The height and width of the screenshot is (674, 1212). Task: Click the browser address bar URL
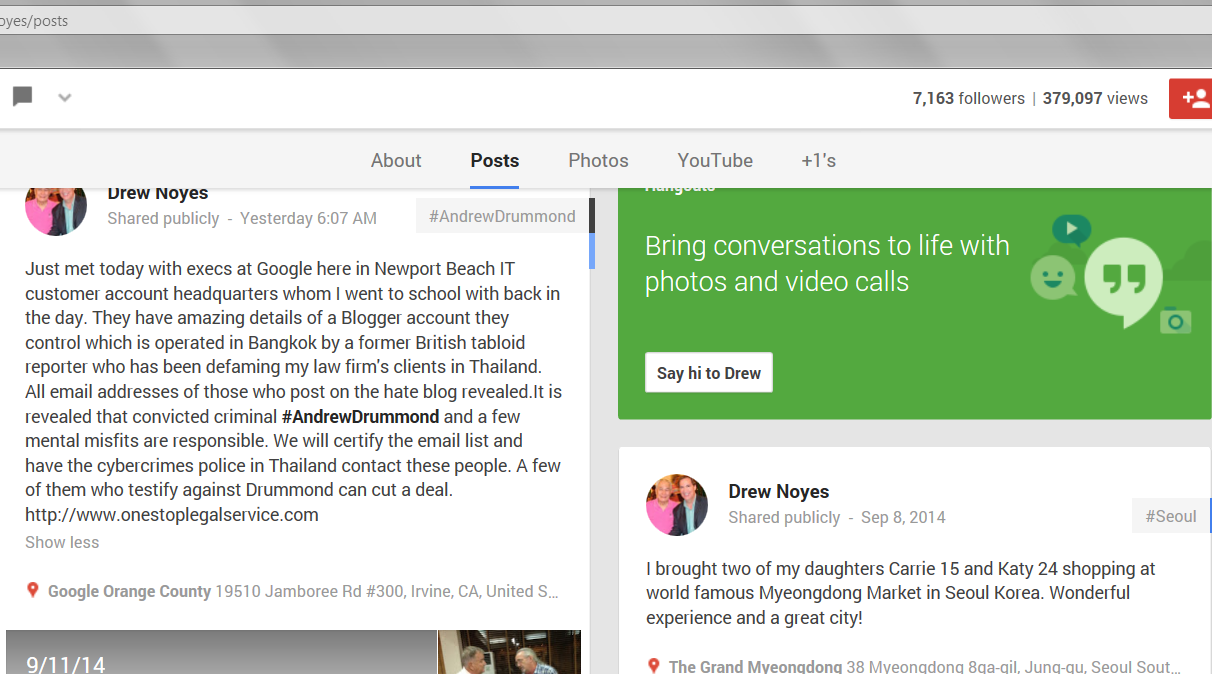point(35,20)
